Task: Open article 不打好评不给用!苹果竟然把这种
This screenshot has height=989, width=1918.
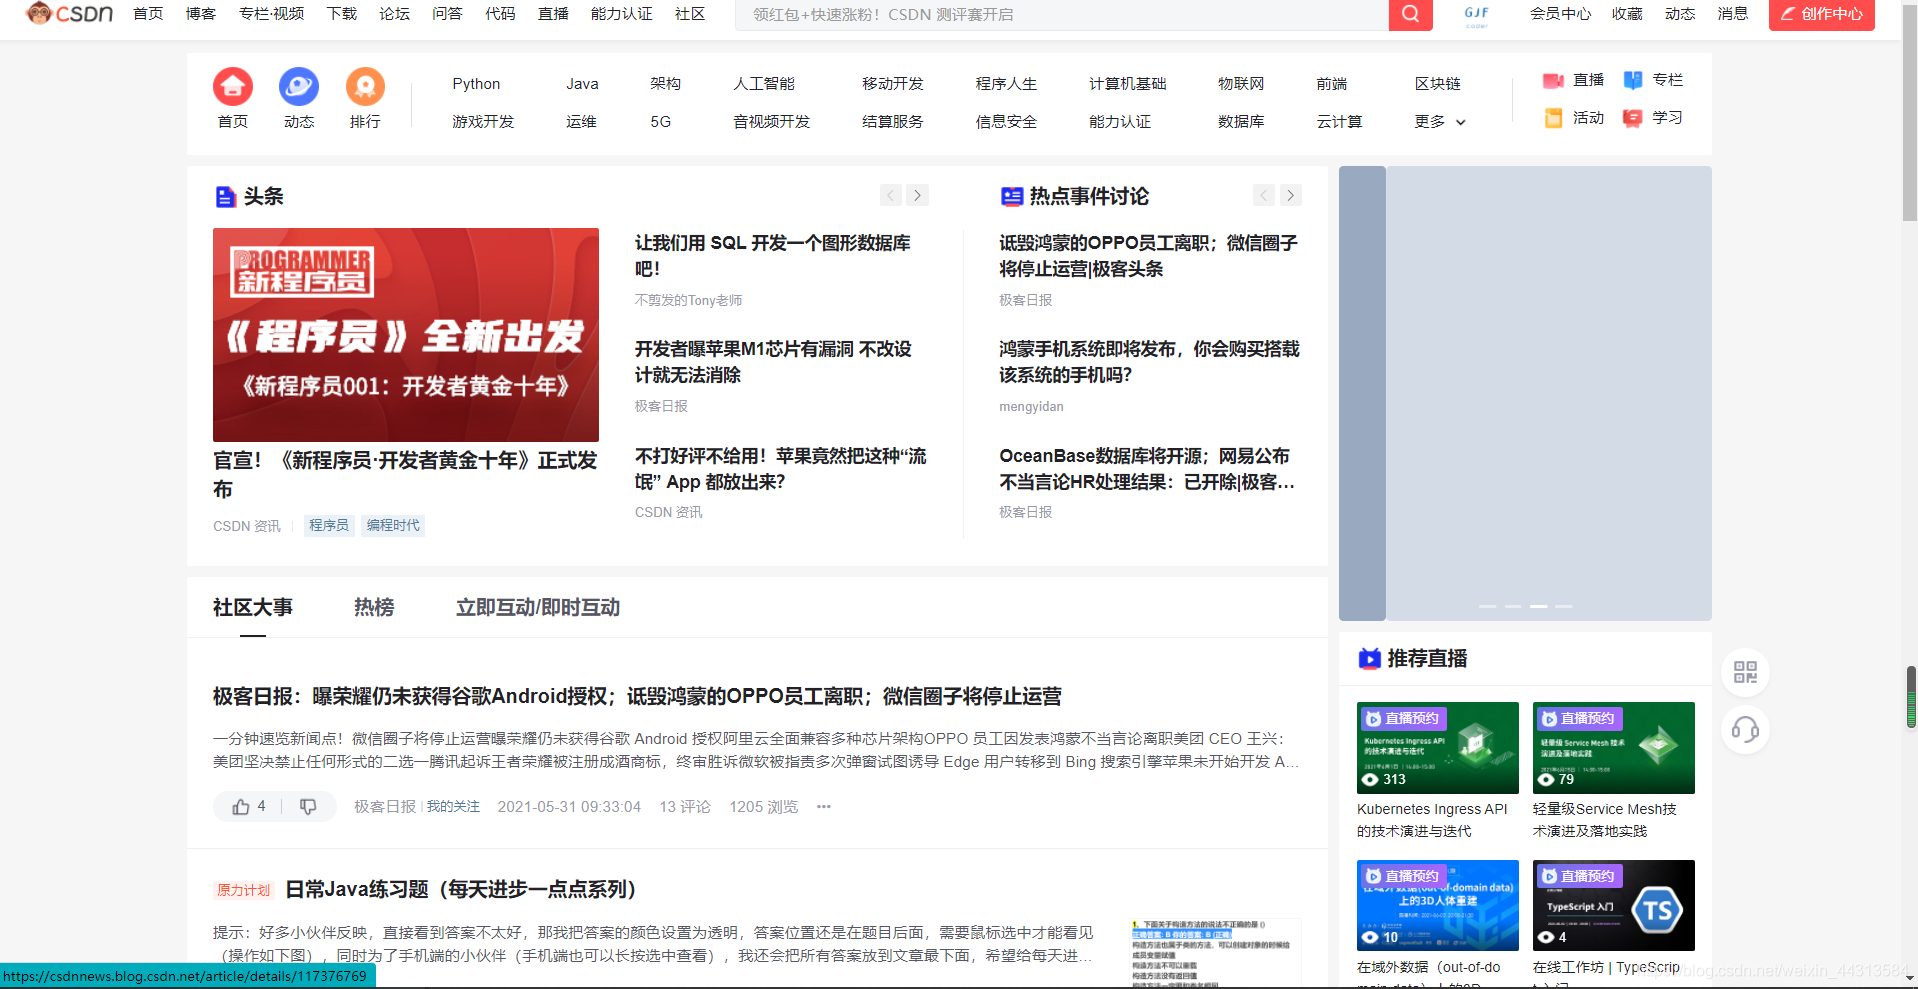Action: [x=781, y=469]
